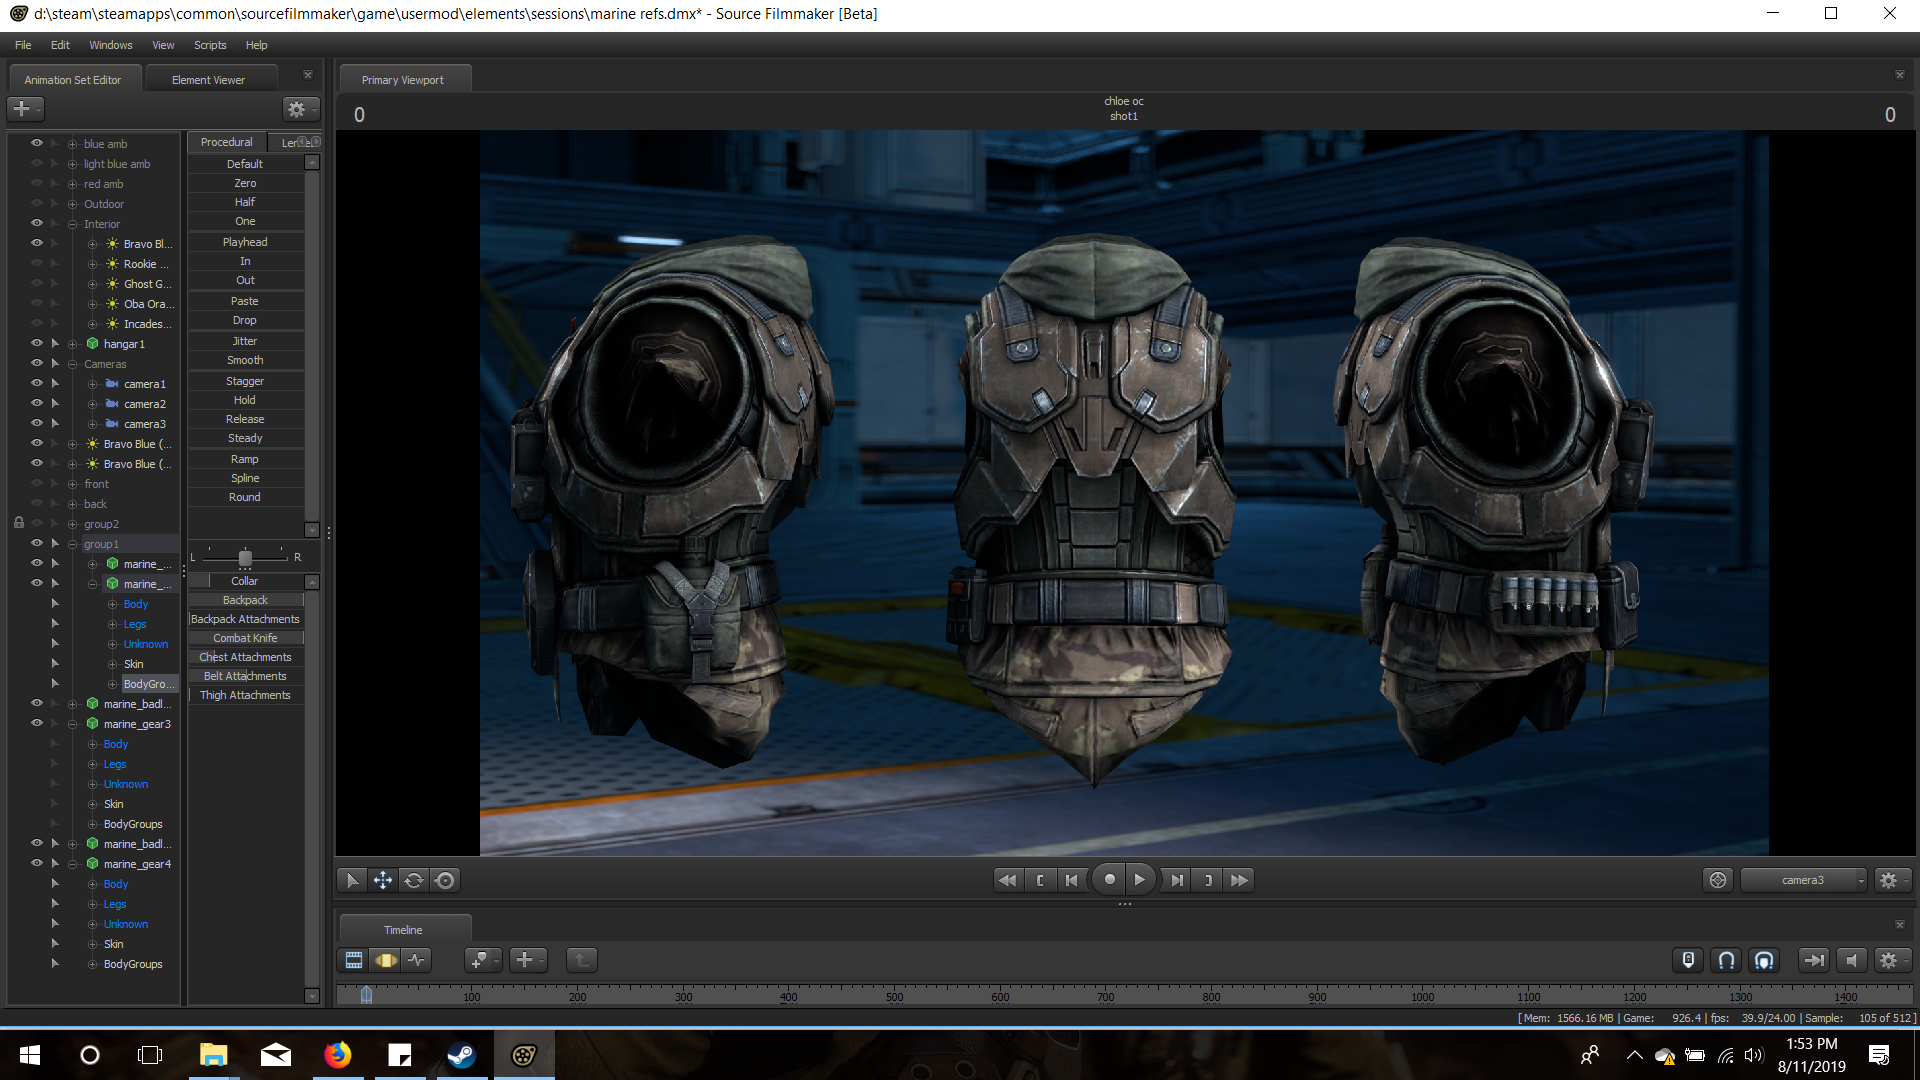Screen dimensions: 1920x1080
Task: Expand the marine_gear3 Body node
Action: 92,744
